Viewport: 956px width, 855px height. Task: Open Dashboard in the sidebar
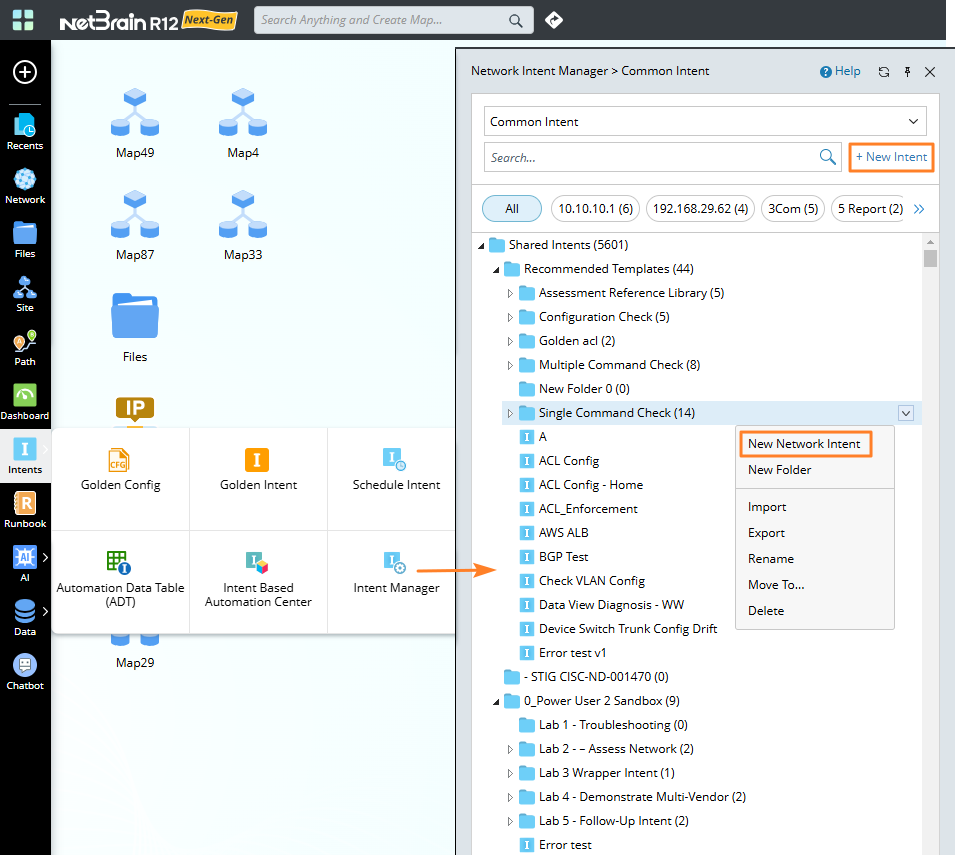click(x=25, y=402)
